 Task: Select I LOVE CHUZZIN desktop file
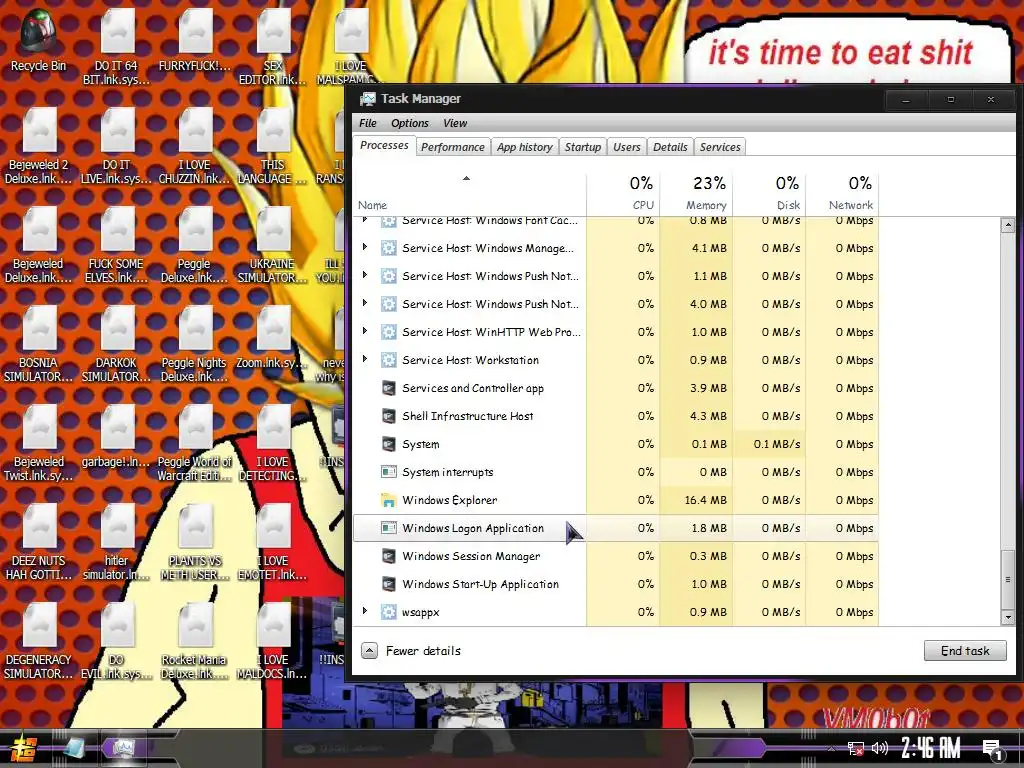pyautogui.click(x=194, y=147)
